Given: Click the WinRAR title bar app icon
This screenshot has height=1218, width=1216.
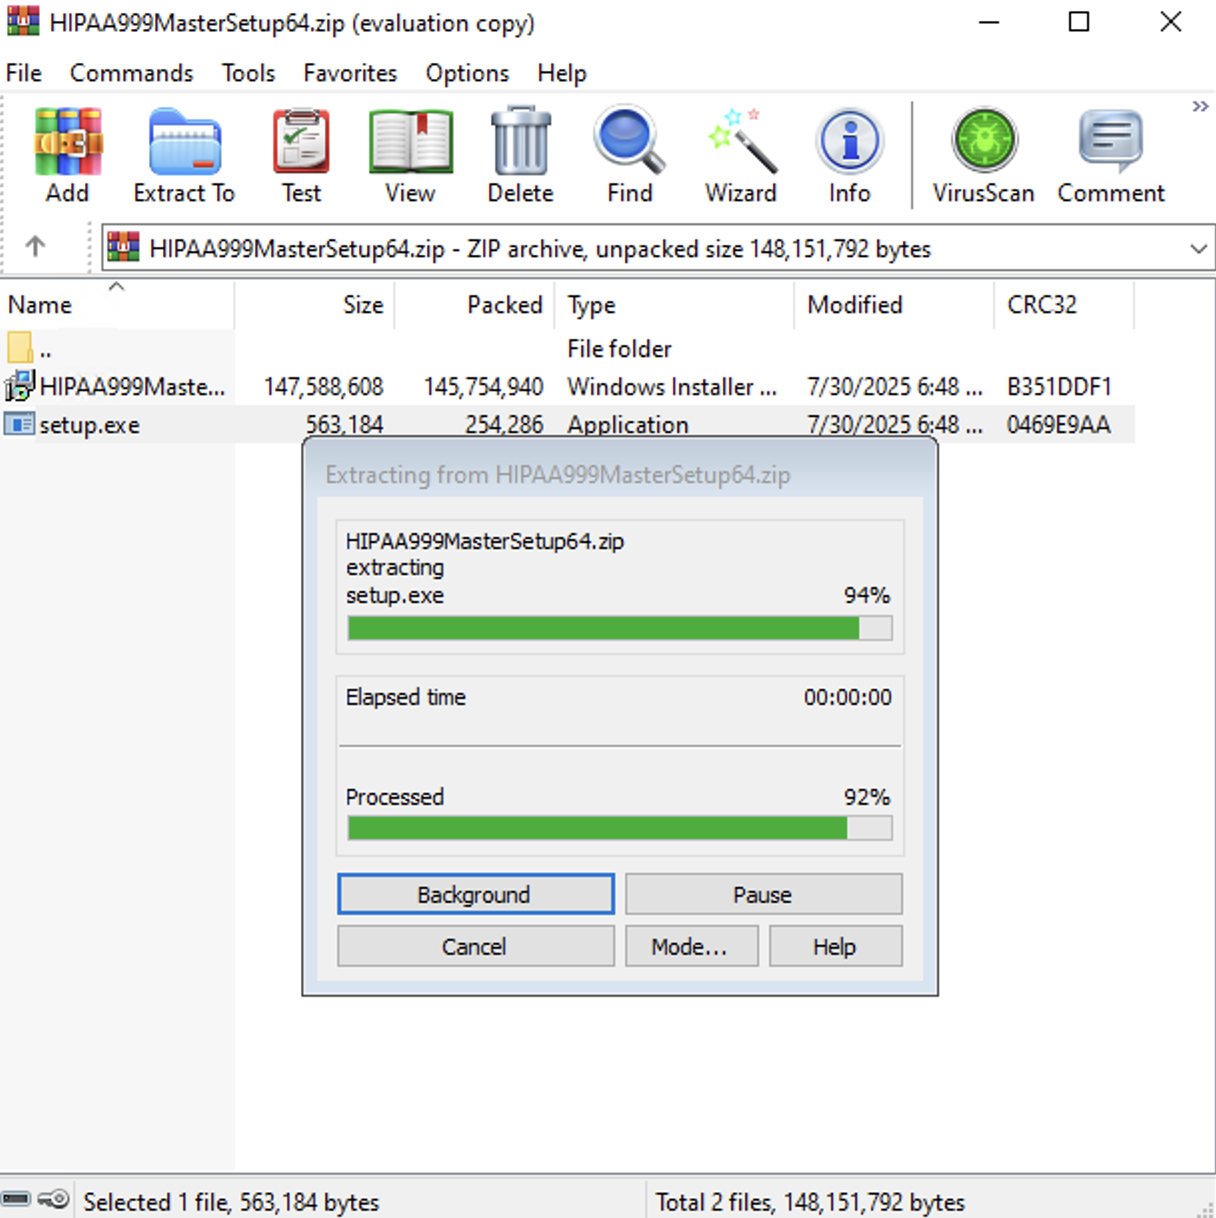Looking at the screenshot, I should (23, 21).
